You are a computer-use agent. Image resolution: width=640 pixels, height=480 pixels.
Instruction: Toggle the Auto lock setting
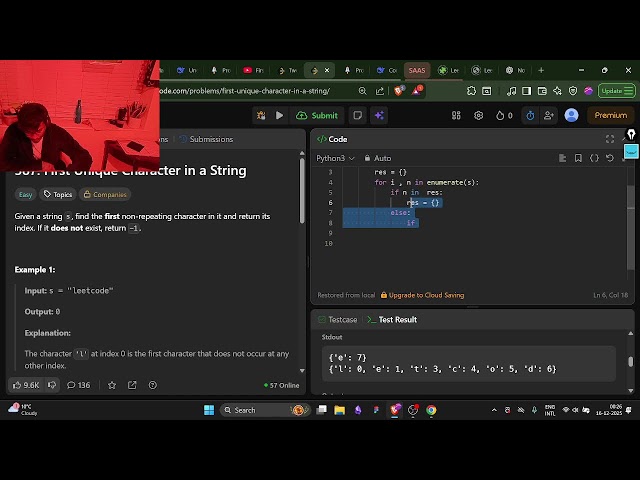(x=378, y=158)
